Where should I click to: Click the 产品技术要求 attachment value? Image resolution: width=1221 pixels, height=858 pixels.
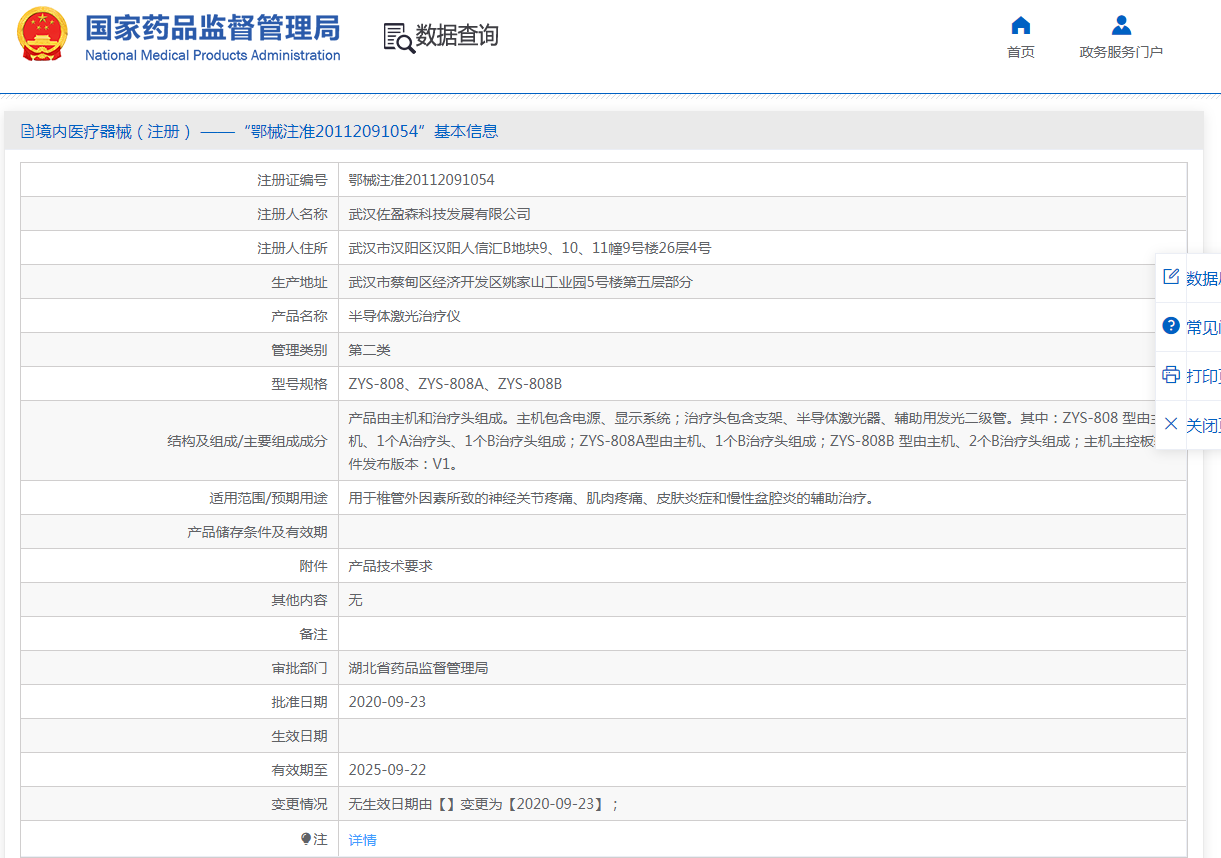point(390,566)
